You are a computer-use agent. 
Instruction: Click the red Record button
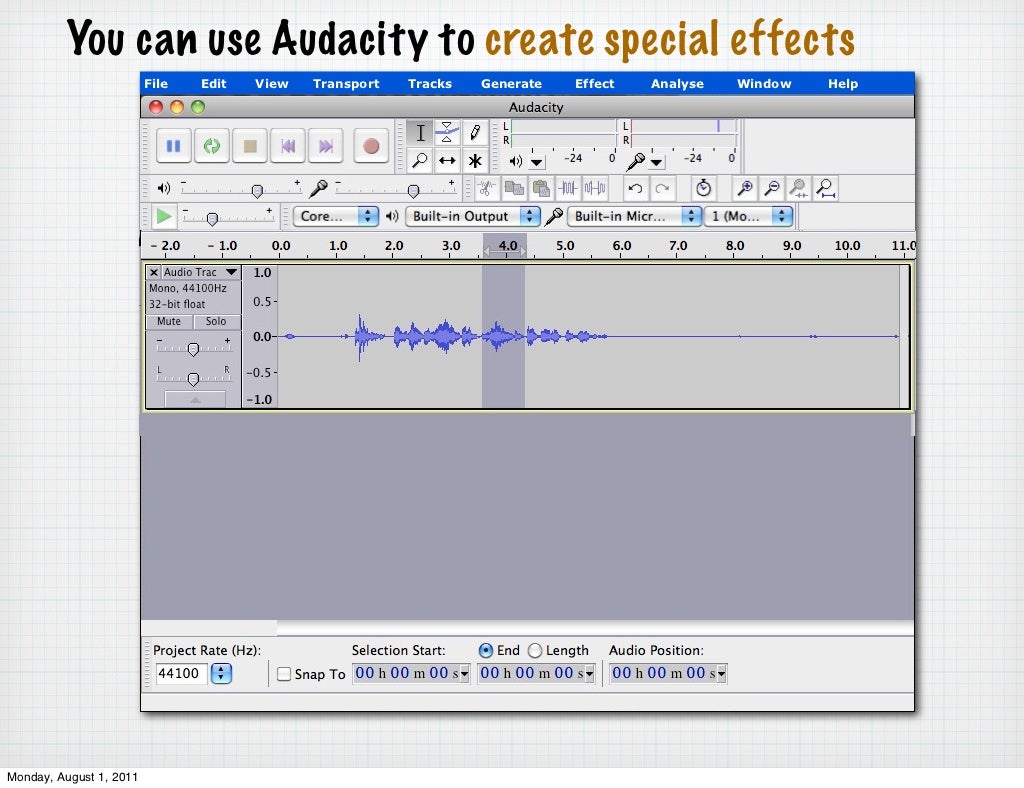[x=371, y=146]
